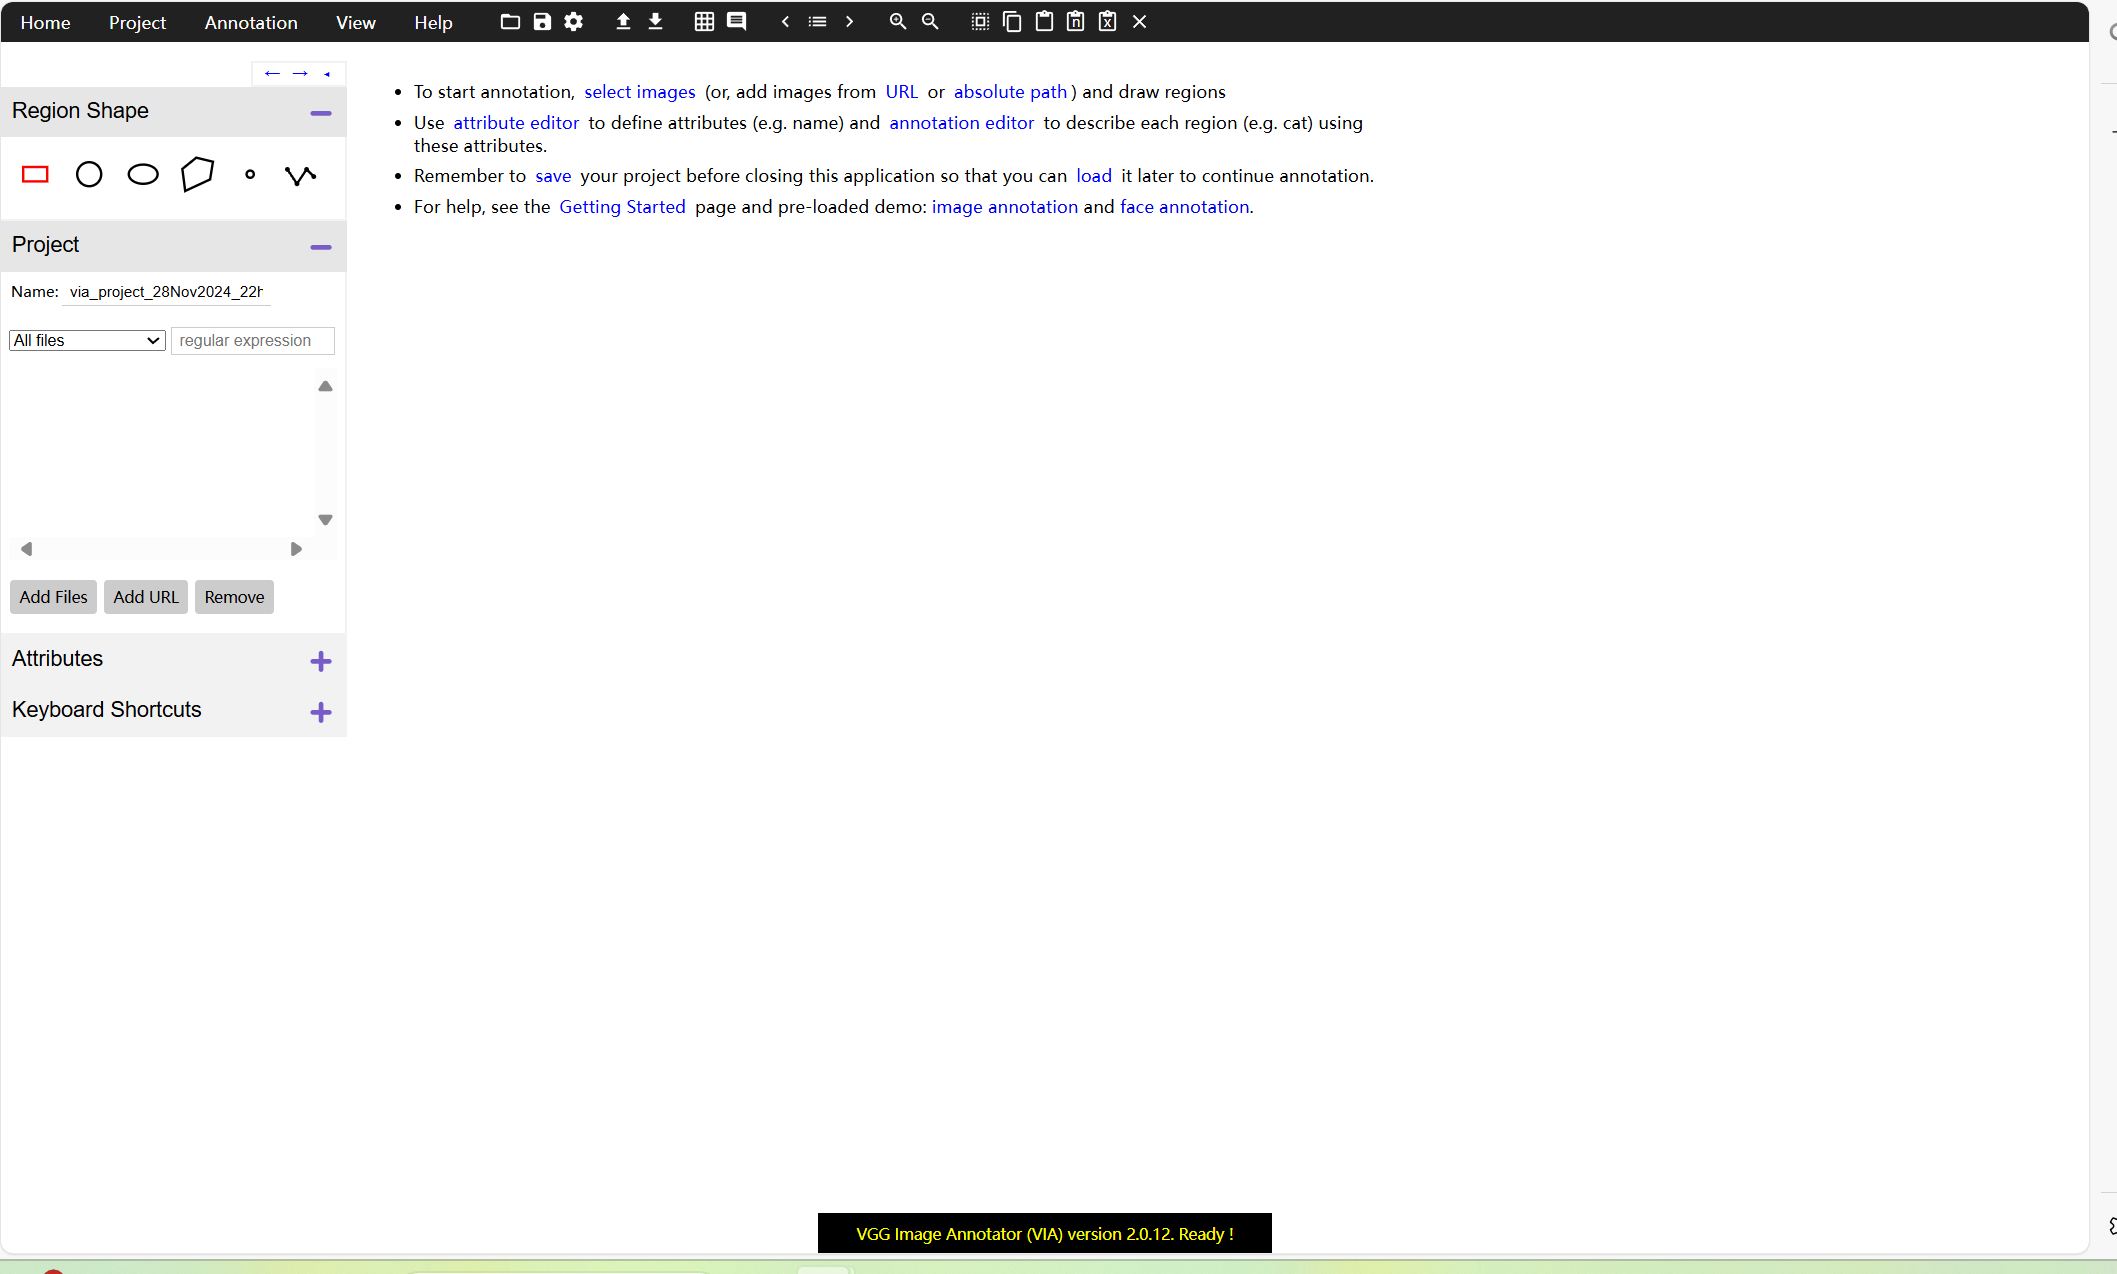
Task: Click the regular expression filter field
Action: click(252, 341)
